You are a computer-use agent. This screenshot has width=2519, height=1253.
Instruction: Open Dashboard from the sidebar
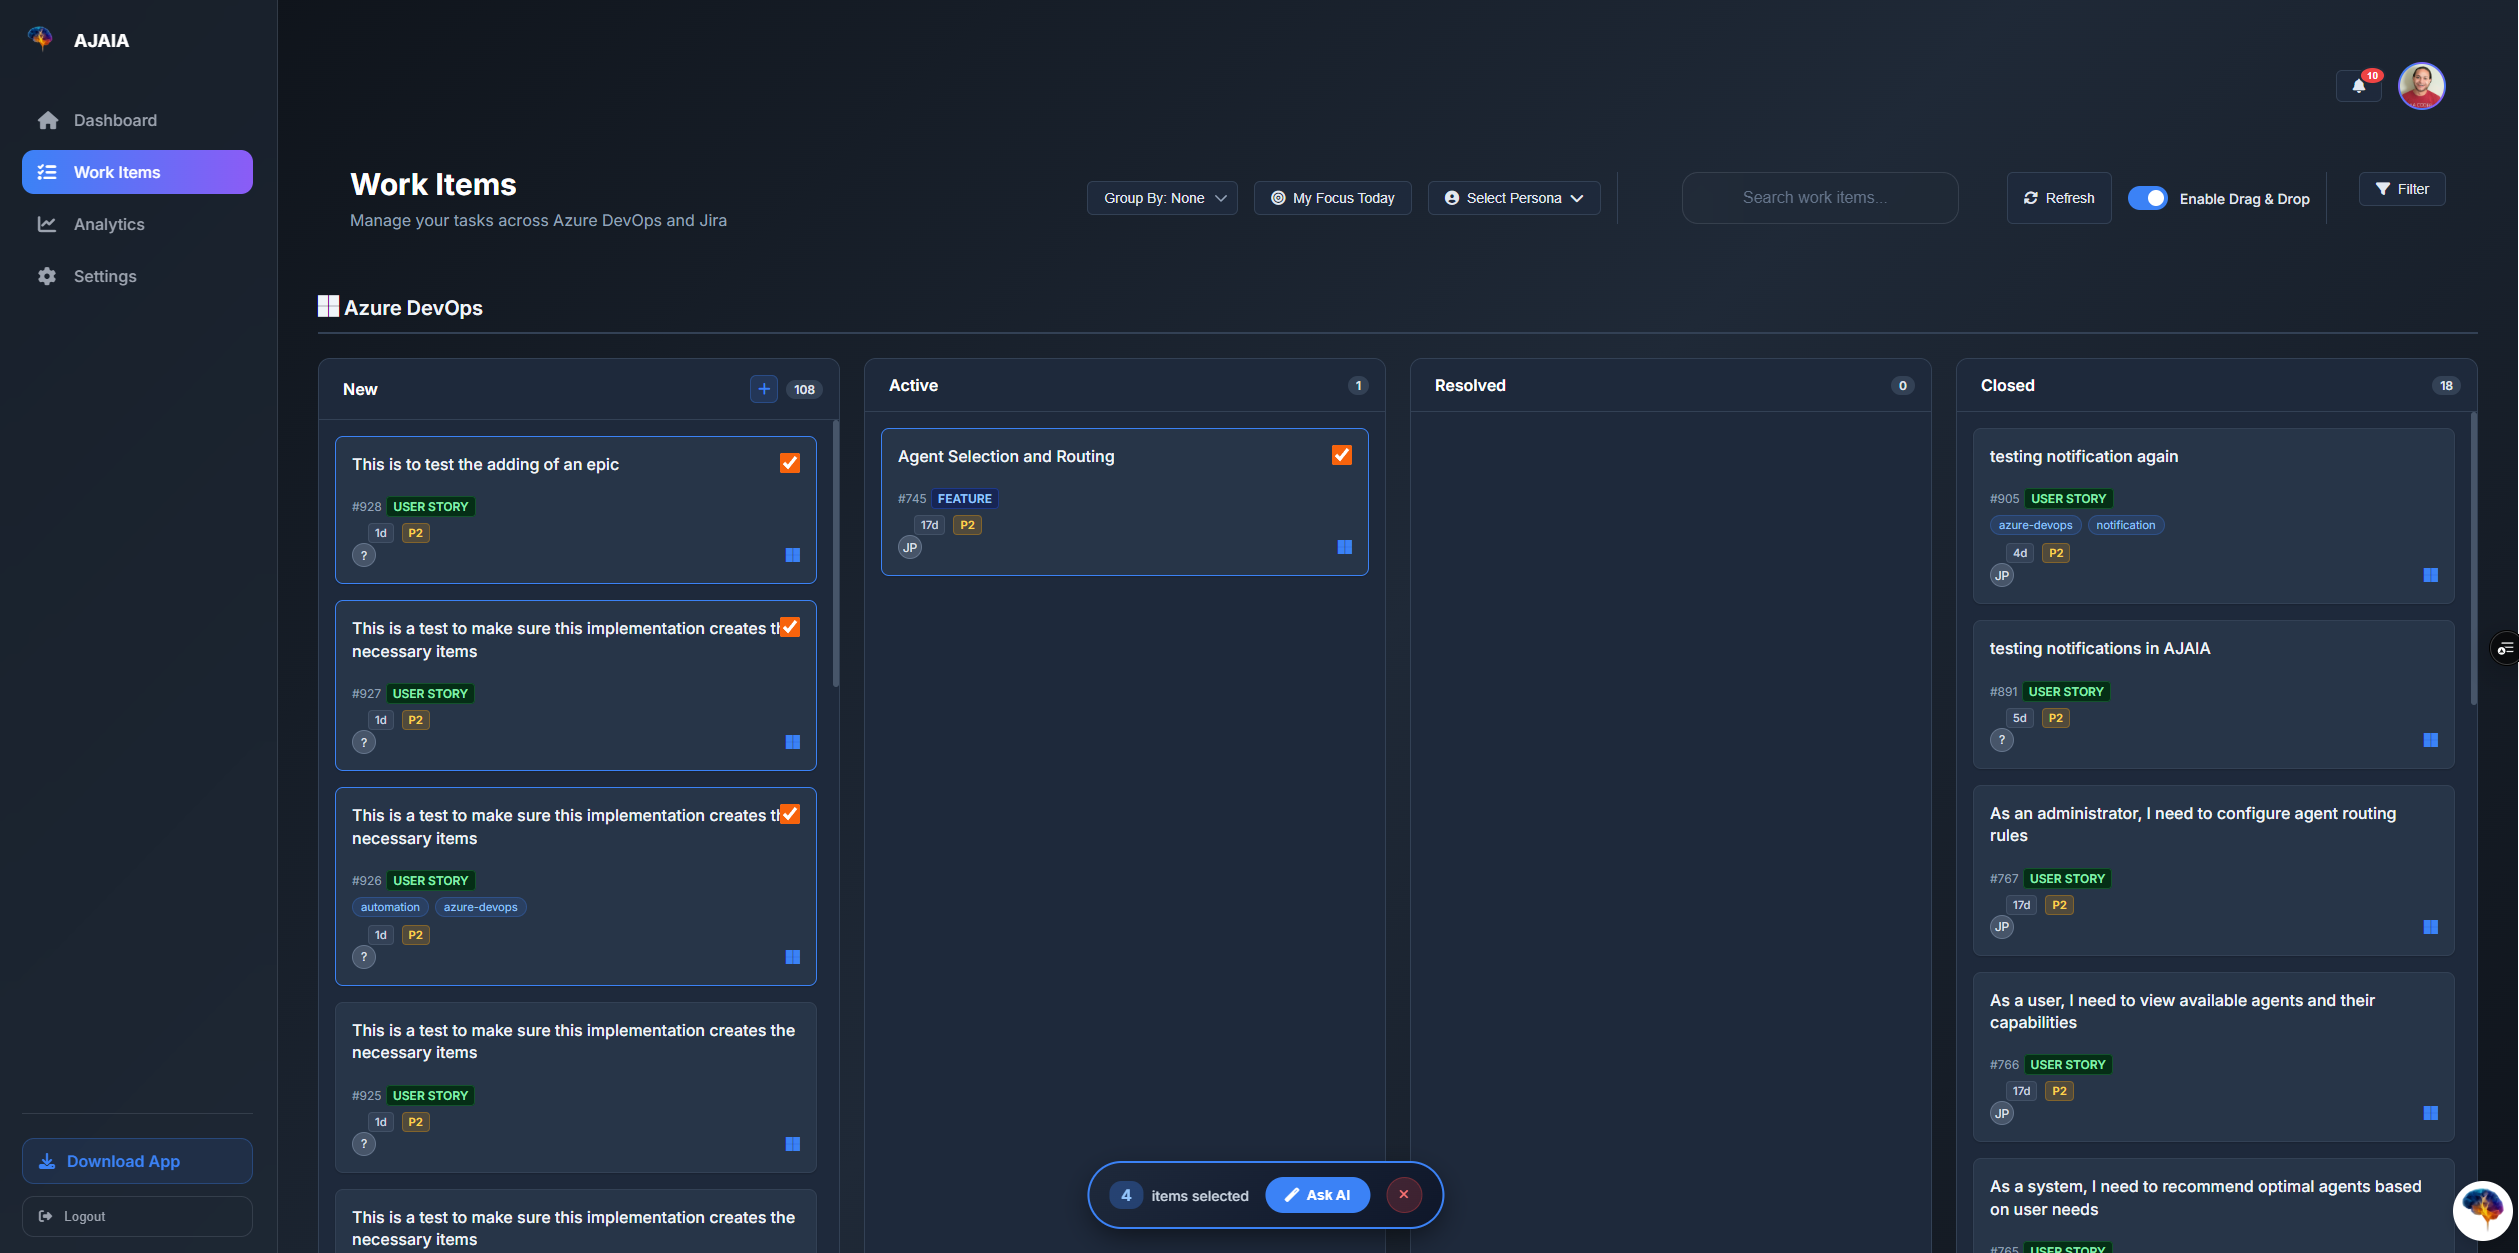[x=114, y=120]
